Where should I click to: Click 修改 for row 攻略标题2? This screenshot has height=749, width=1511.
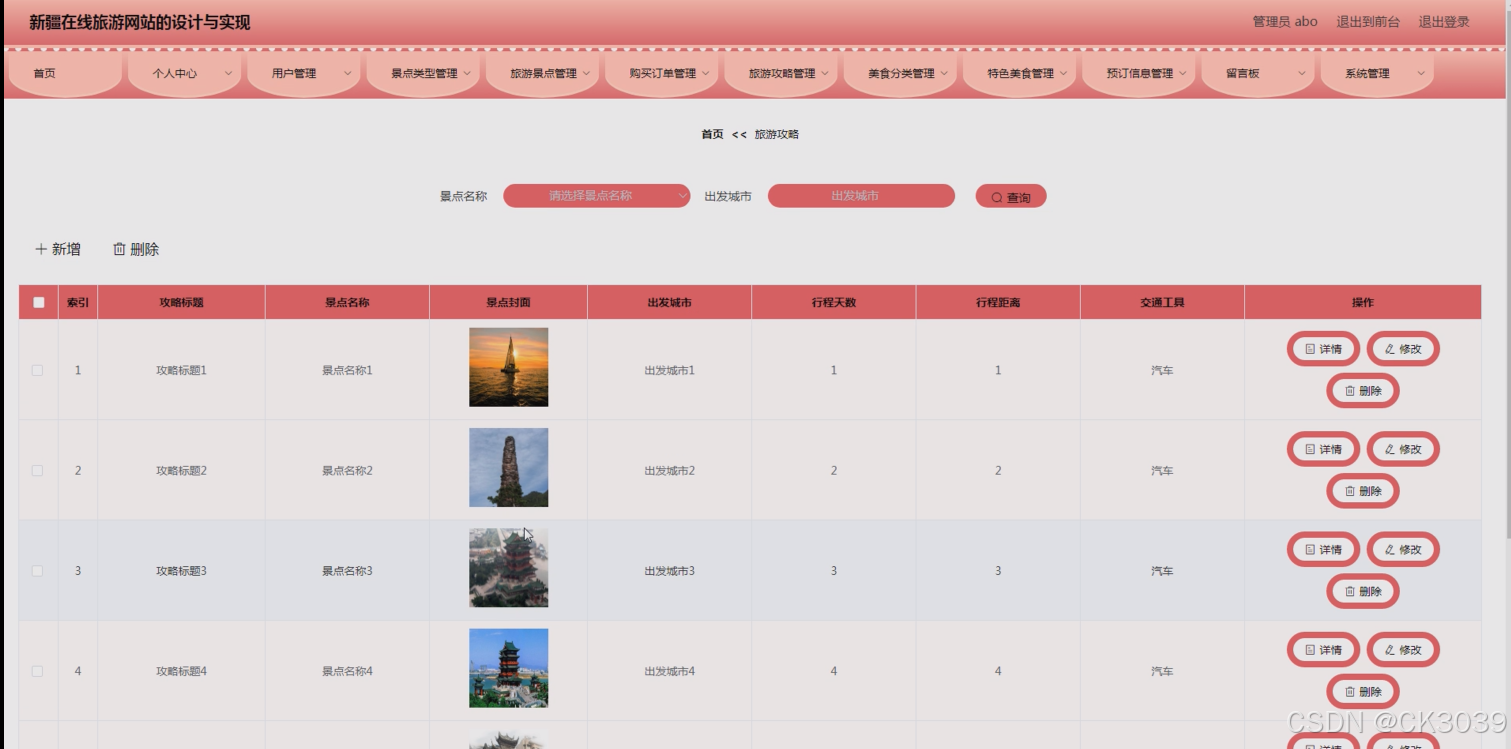pos(1403,449)
